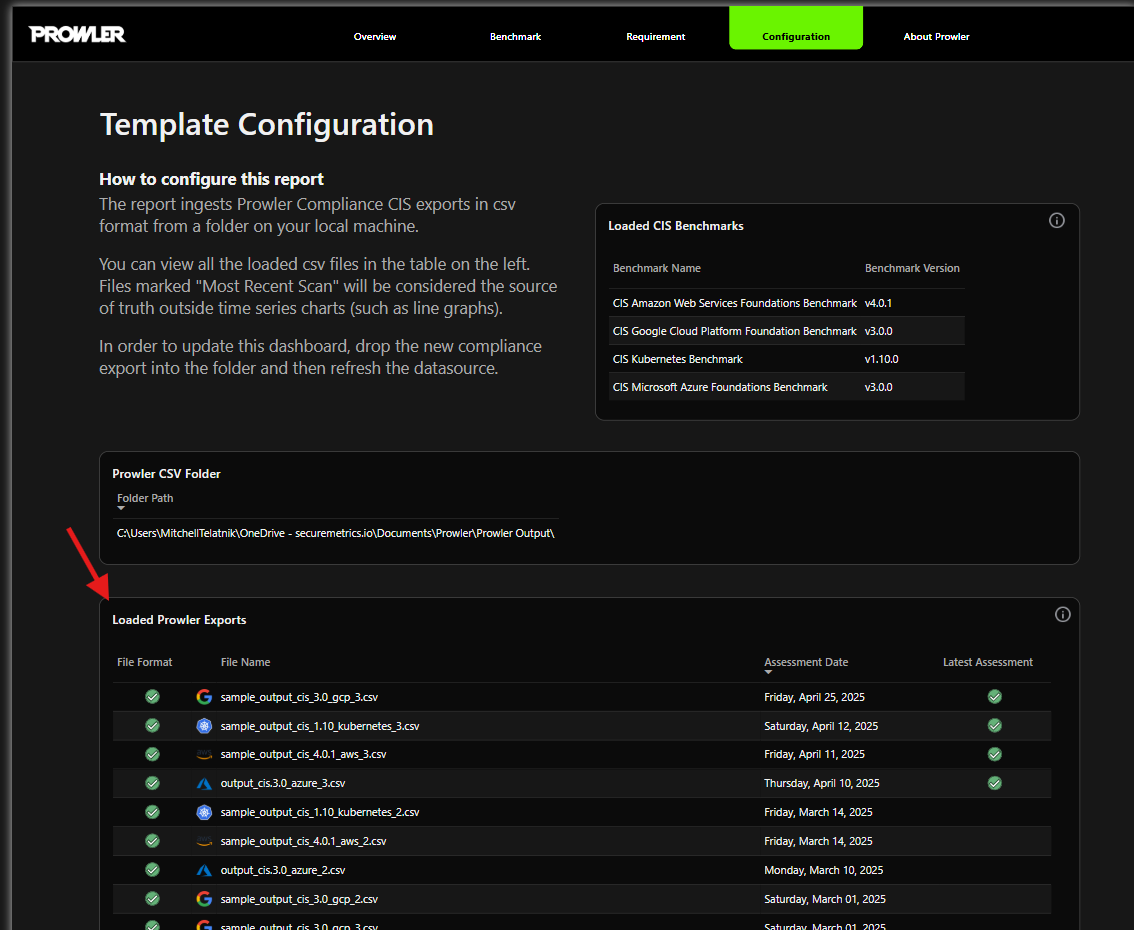Viewport: 1134px width, 930px height.
Task: Select file sample_output_cis_4.0.1_aws_2.csv
Action: pyautogui.click(x=303, y=841)
